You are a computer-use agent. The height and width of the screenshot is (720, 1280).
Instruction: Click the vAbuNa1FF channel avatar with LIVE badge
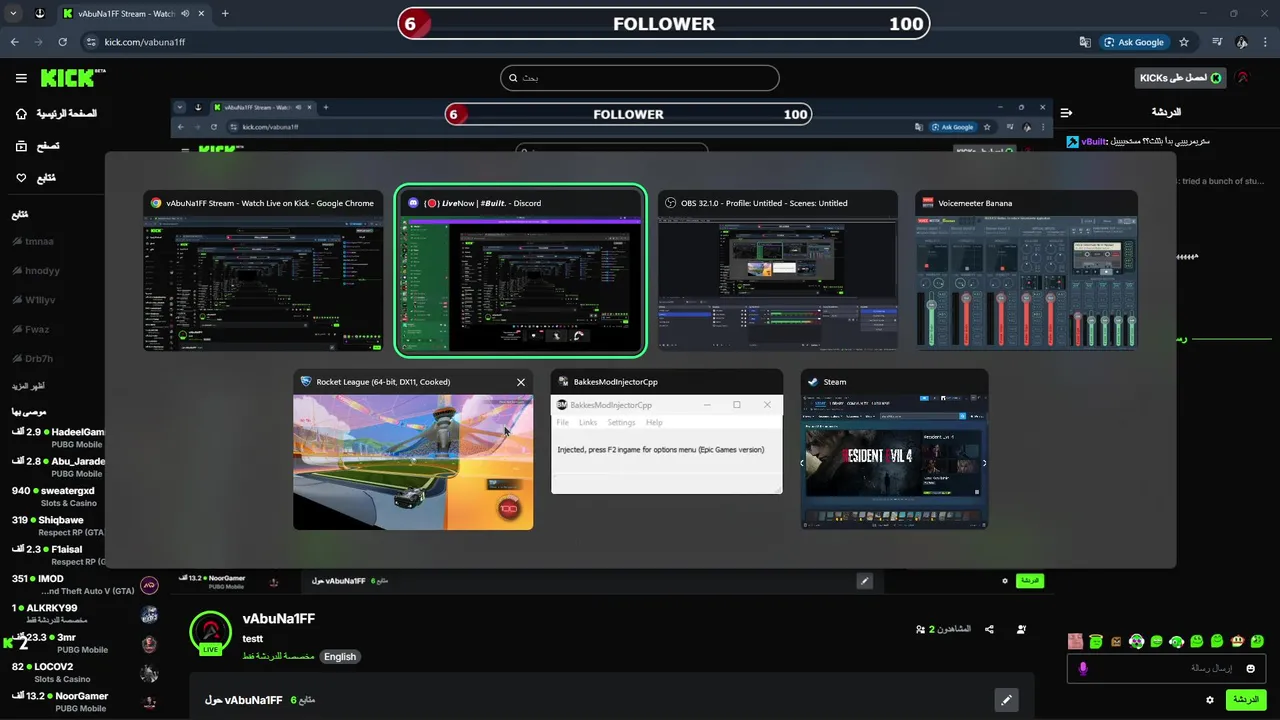click(210, 632)
